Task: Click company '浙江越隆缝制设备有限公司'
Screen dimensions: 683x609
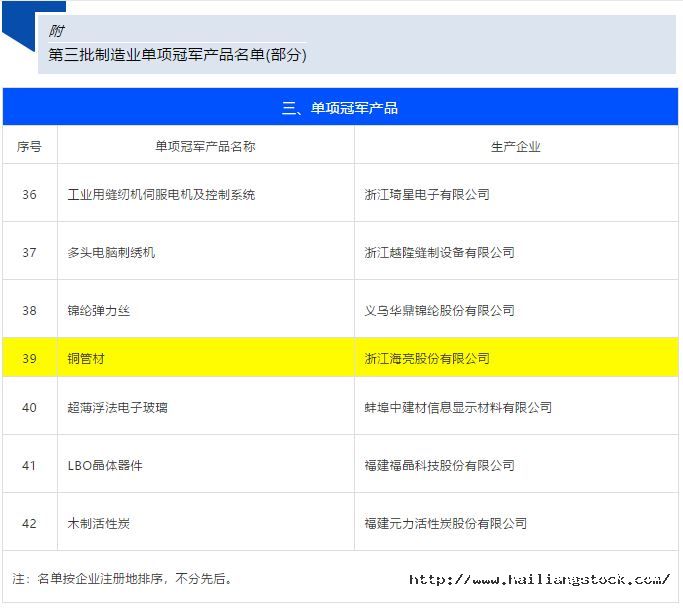Action: (x=440, y=252)
